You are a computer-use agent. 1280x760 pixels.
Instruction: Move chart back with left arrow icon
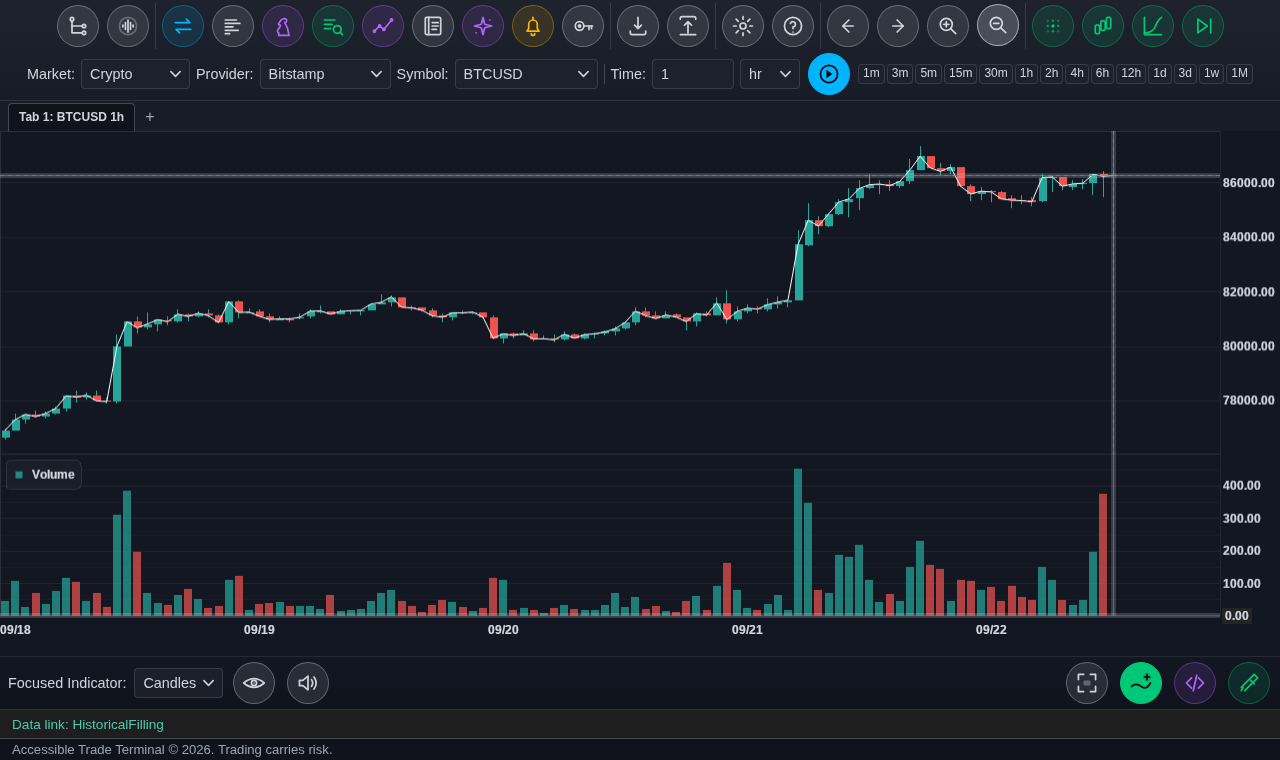click(x=848, y=26)
